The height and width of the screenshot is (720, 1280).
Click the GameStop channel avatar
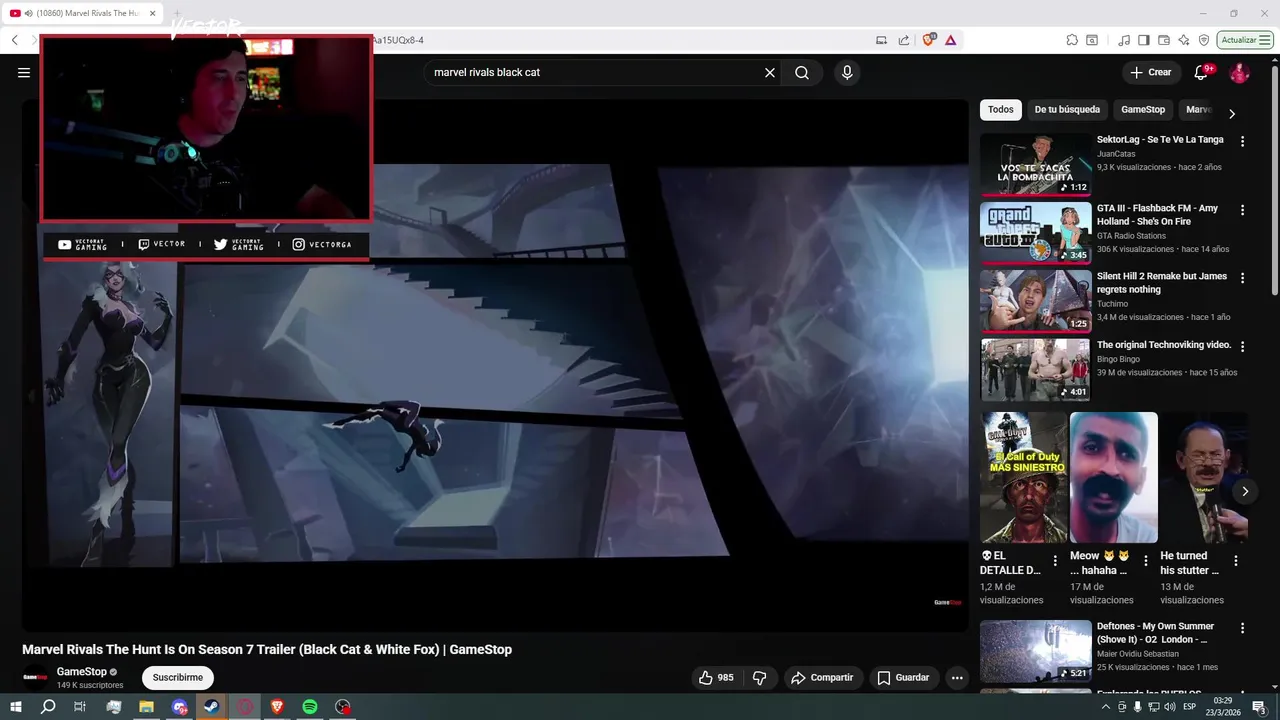[36, 678]
